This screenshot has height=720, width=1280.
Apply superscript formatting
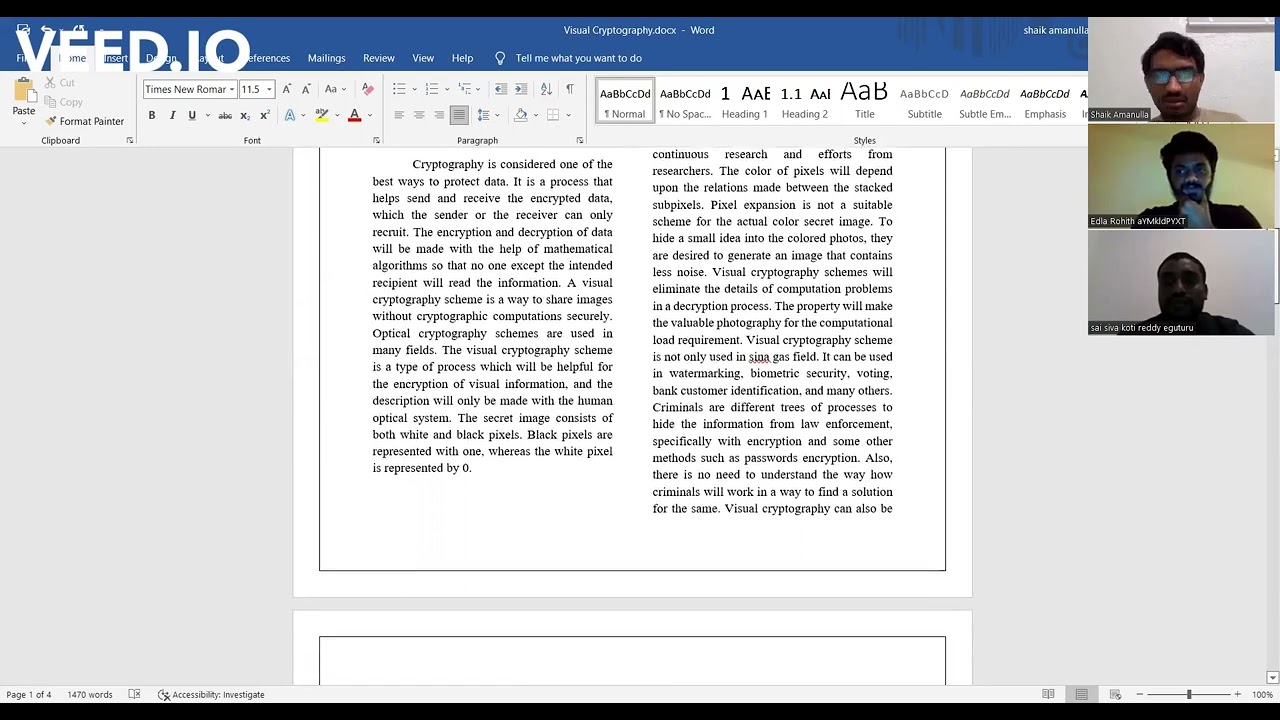(x=264, y=115)
